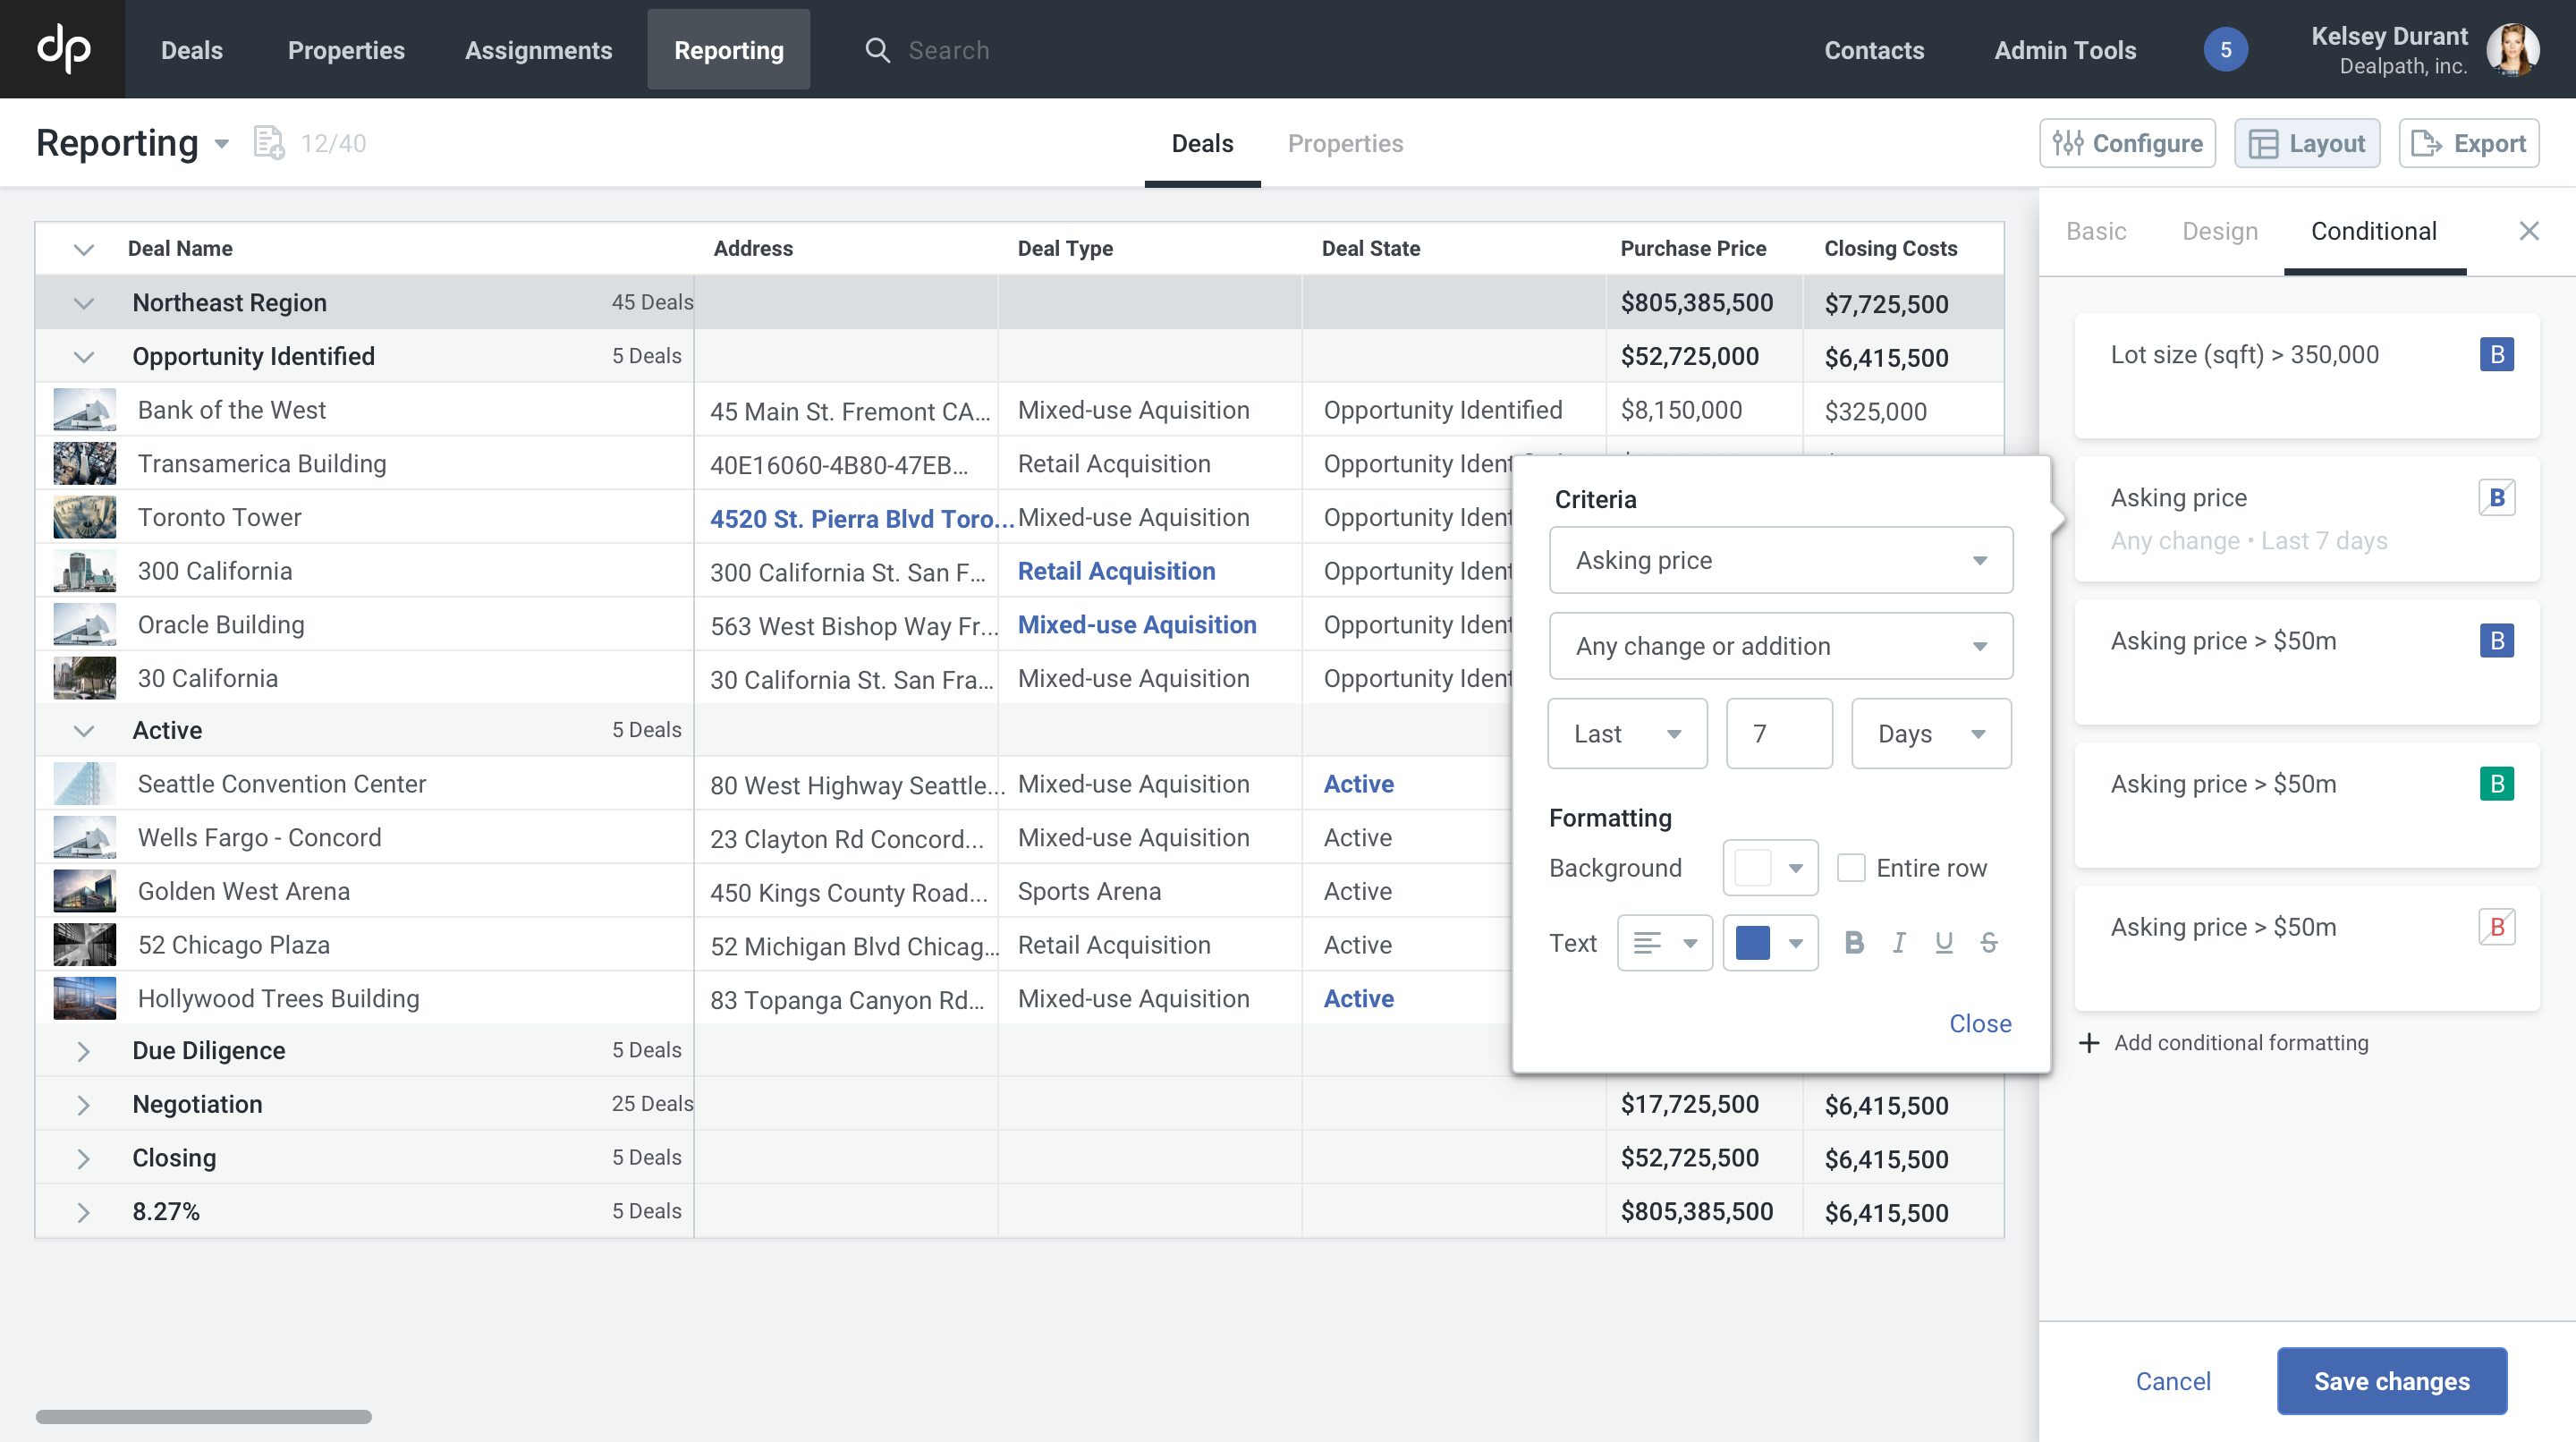
Task: Click the notifications badge showing 5
Action: [x=2225, y=50]
